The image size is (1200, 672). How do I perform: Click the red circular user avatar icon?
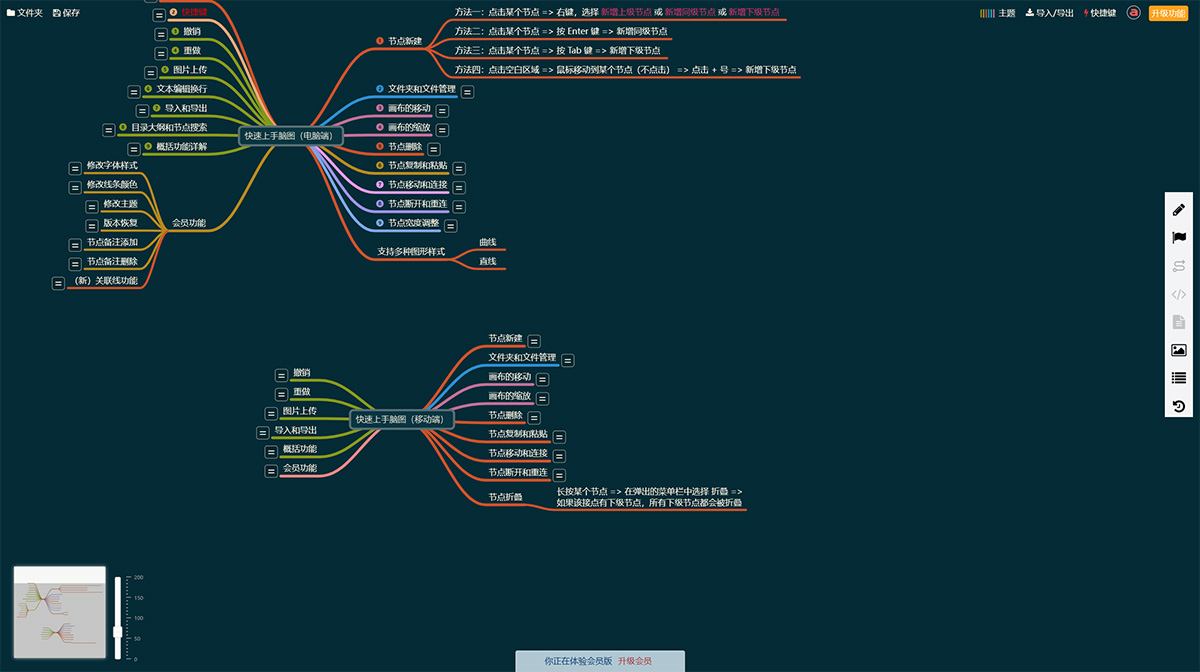(x=1133, y=13)
